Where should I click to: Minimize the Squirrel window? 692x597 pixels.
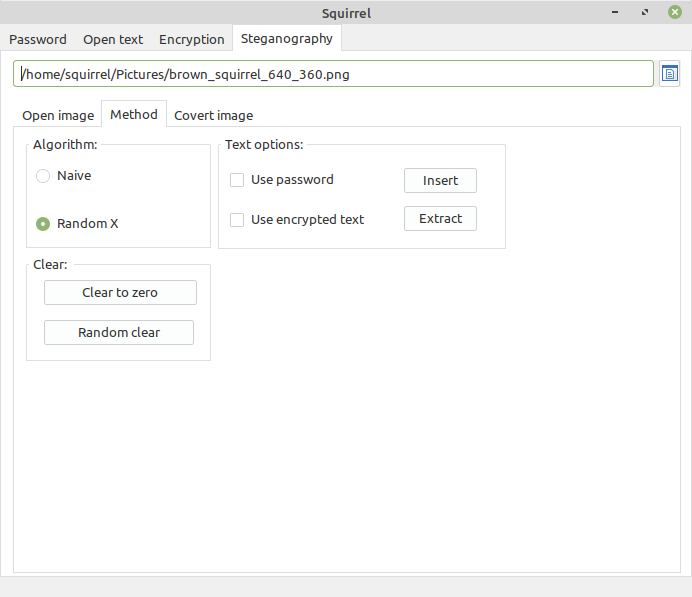[x=617, y=13]
